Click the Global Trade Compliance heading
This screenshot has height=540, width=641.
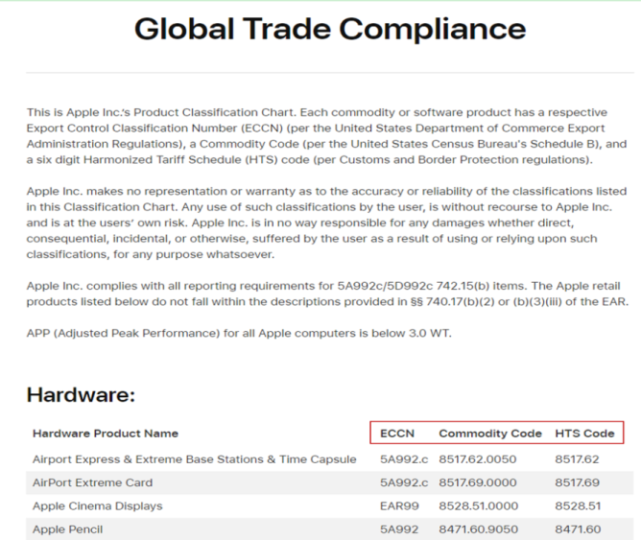[x=330, y=29]
